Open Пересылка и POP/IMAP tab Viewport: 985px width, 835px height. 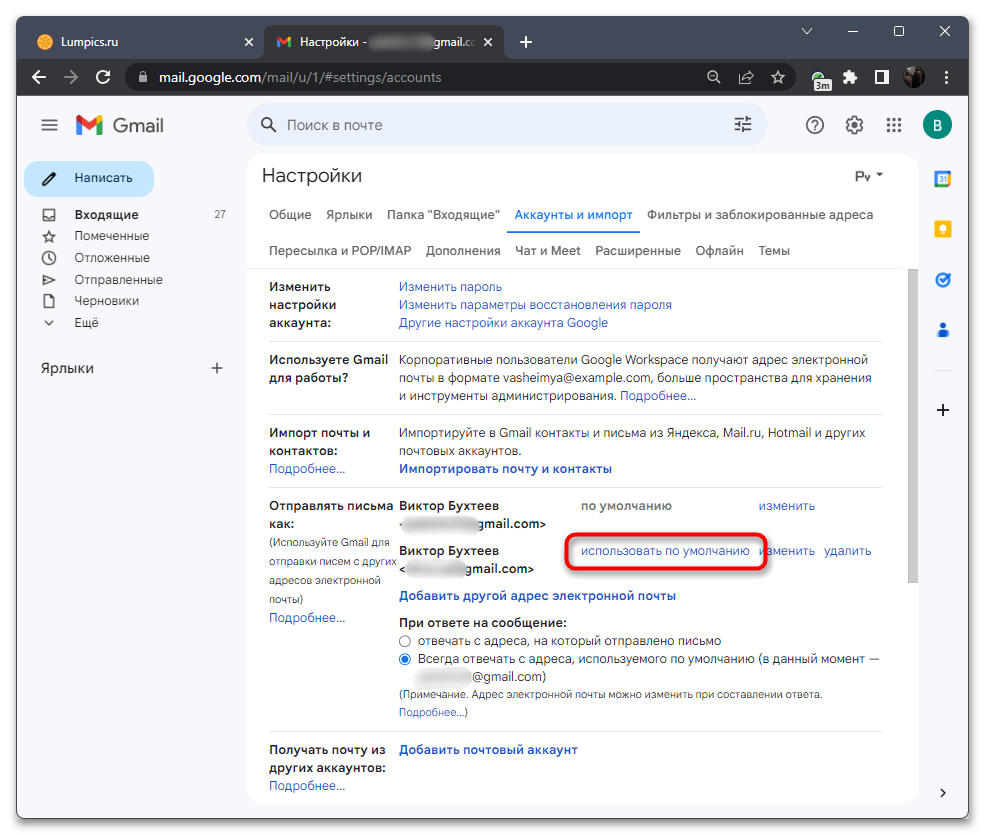(340, 251)
